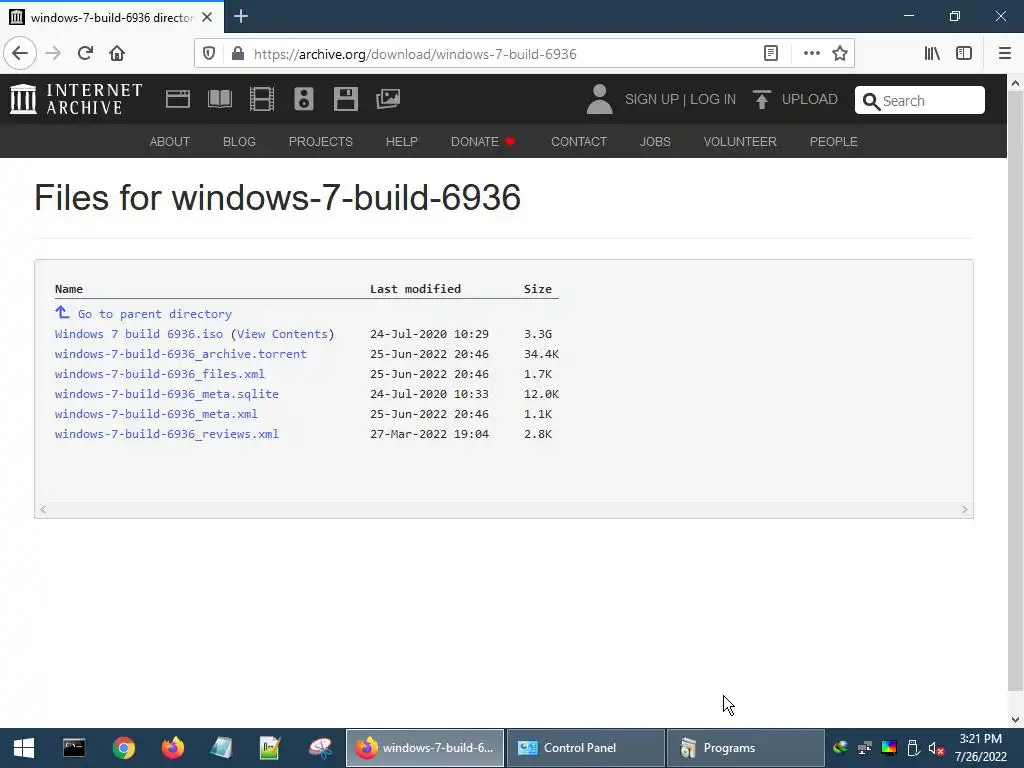
Task: Click the forward navigation arrow
Action: [x=54, y=54]
